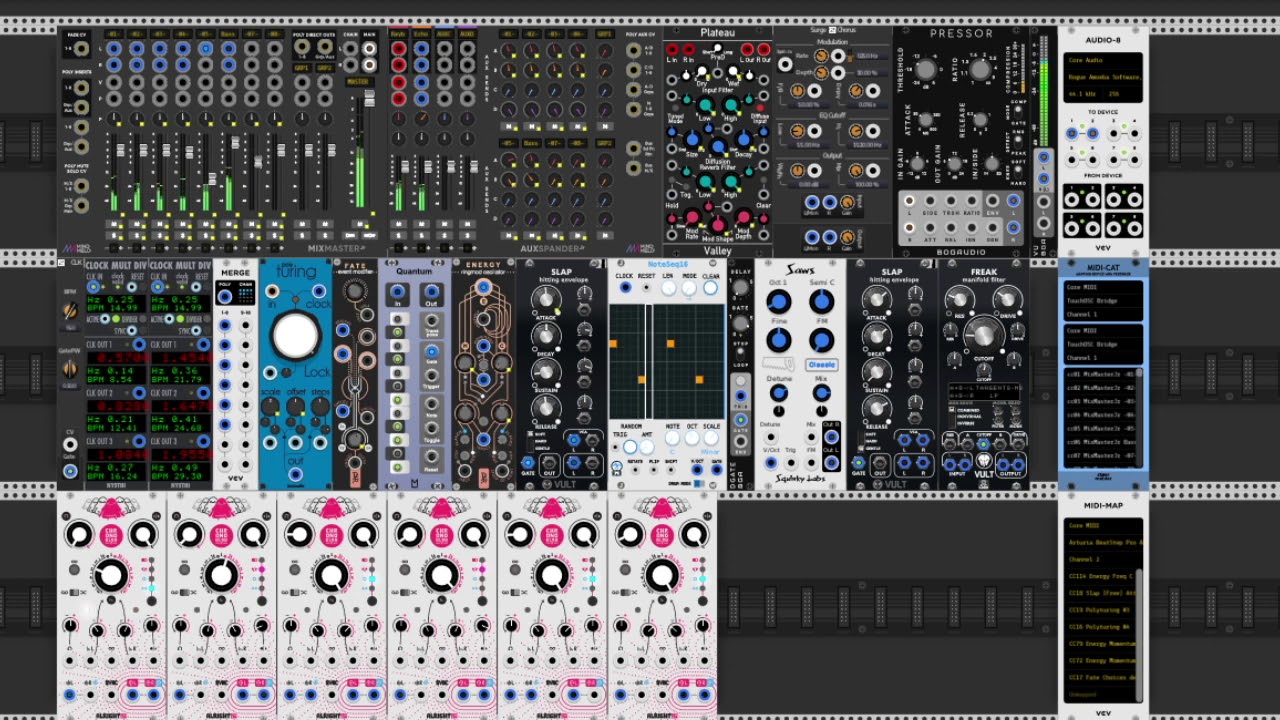Solo track -03- in MixMaster
This screenshot has height=720, width=1280.
[159, 234]
